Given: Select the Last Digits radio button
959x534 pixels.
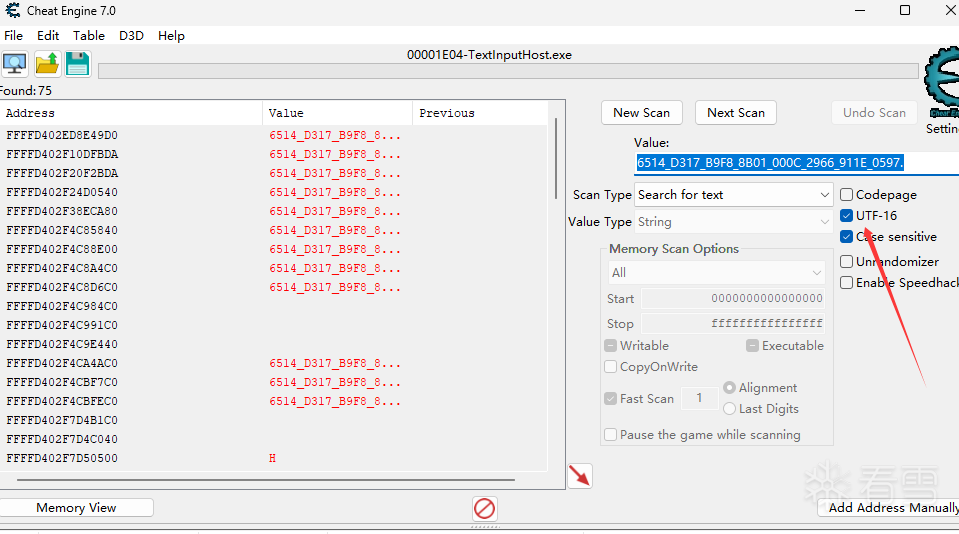Looking at the screenshot, I should [729, 409].
